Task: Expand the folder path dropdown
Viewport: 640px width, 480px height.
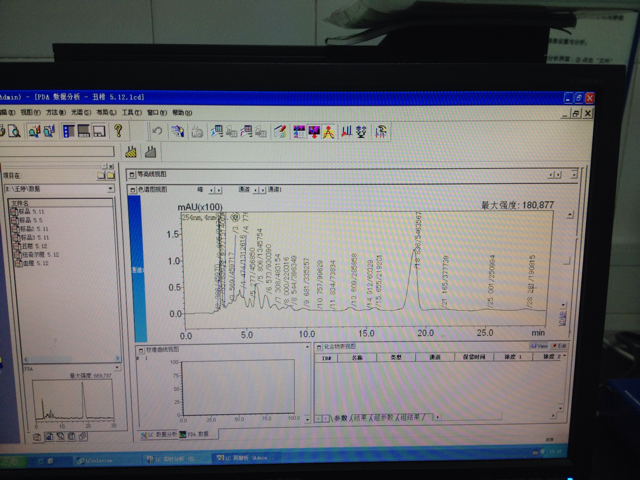Action: (110, 189)
